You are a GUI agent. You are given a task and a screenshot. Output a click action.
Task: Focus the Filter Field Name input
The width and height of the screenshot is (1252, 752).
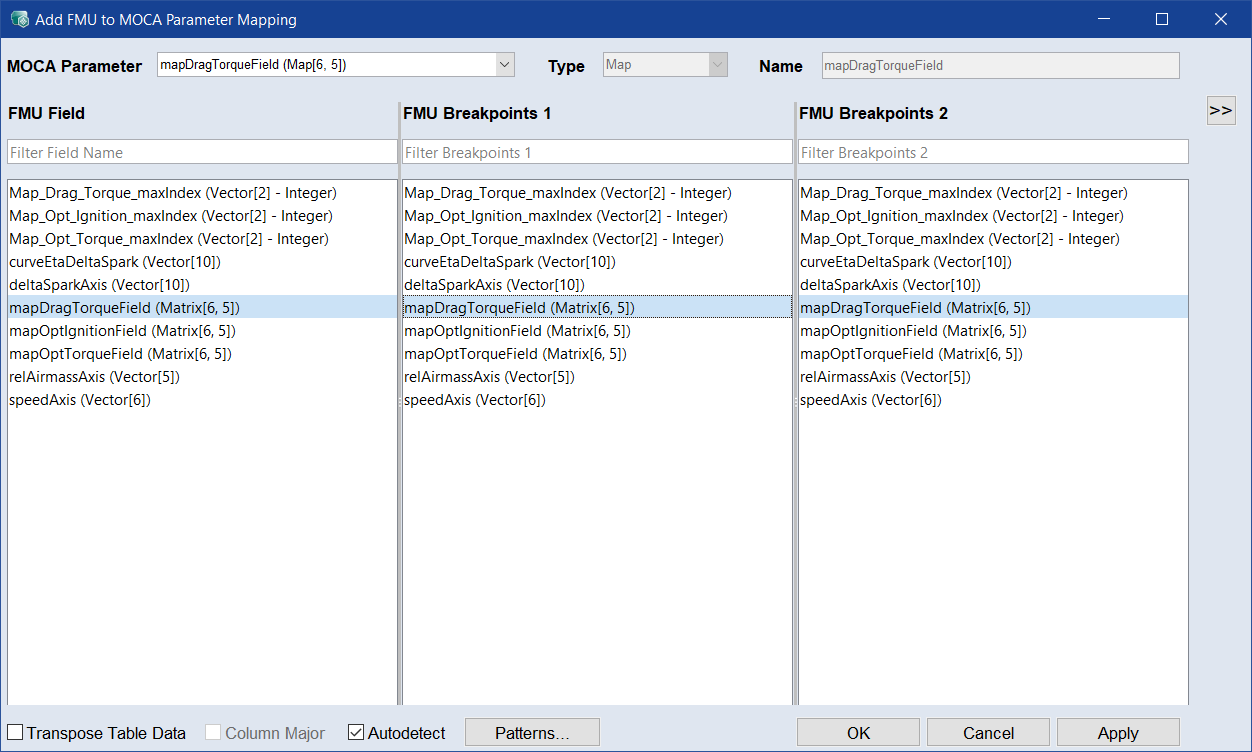[202, 152]
